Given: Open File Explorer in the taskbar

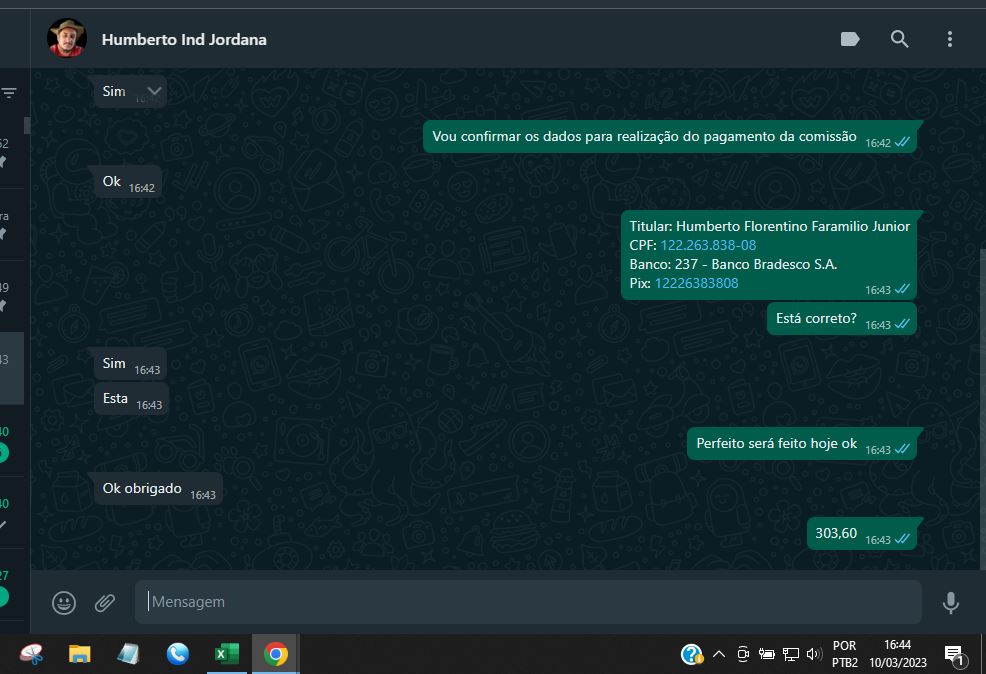Looking at the screenshot, I should (x=80, y=654).
